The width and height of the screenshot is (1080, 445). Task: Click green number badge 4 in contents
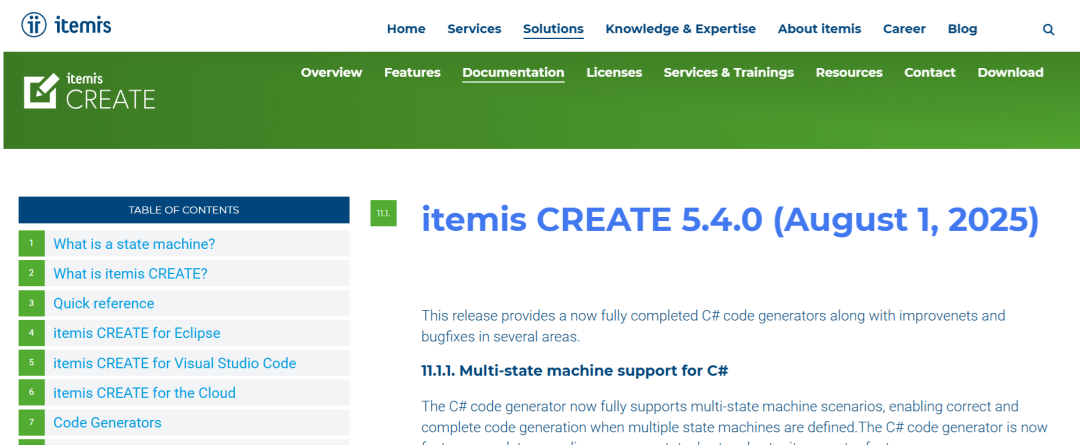point(32,333)
